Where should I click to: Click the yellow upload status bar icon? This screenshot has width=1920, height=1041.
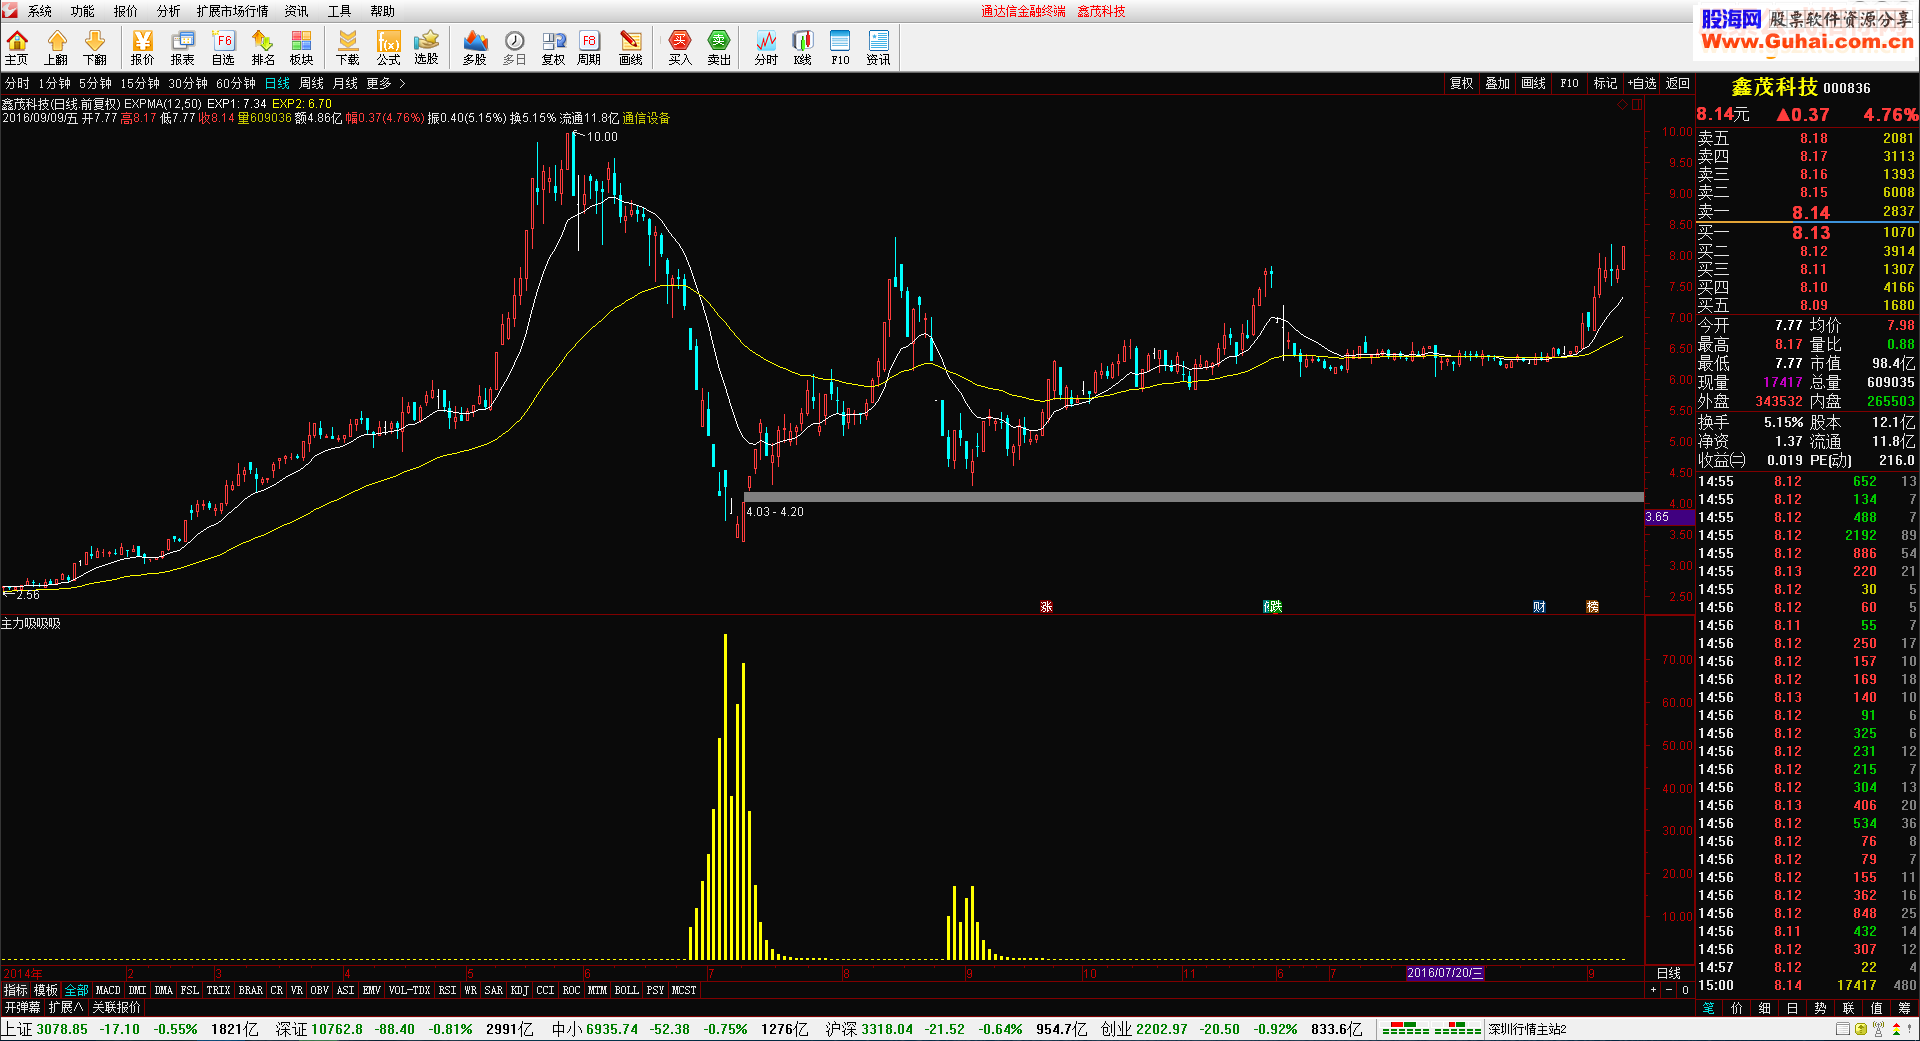pos(1861,1029)
